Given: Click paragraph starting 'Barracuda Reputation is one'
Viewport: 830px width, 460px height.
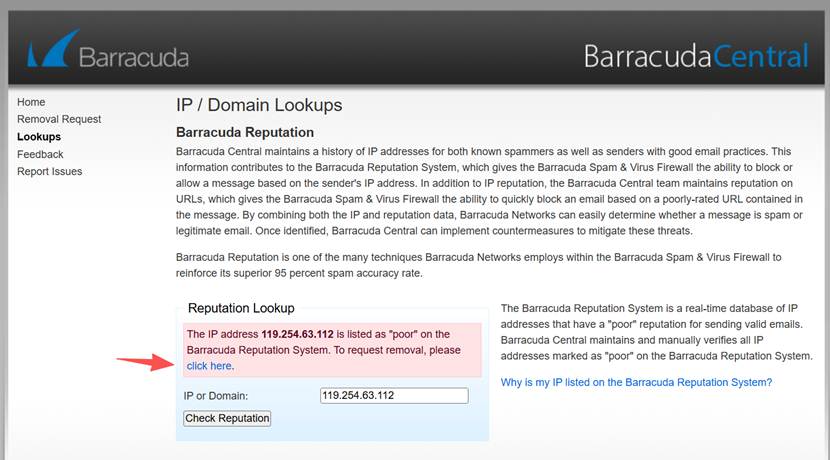Looking at the screenshot, I should coord(479,265).
